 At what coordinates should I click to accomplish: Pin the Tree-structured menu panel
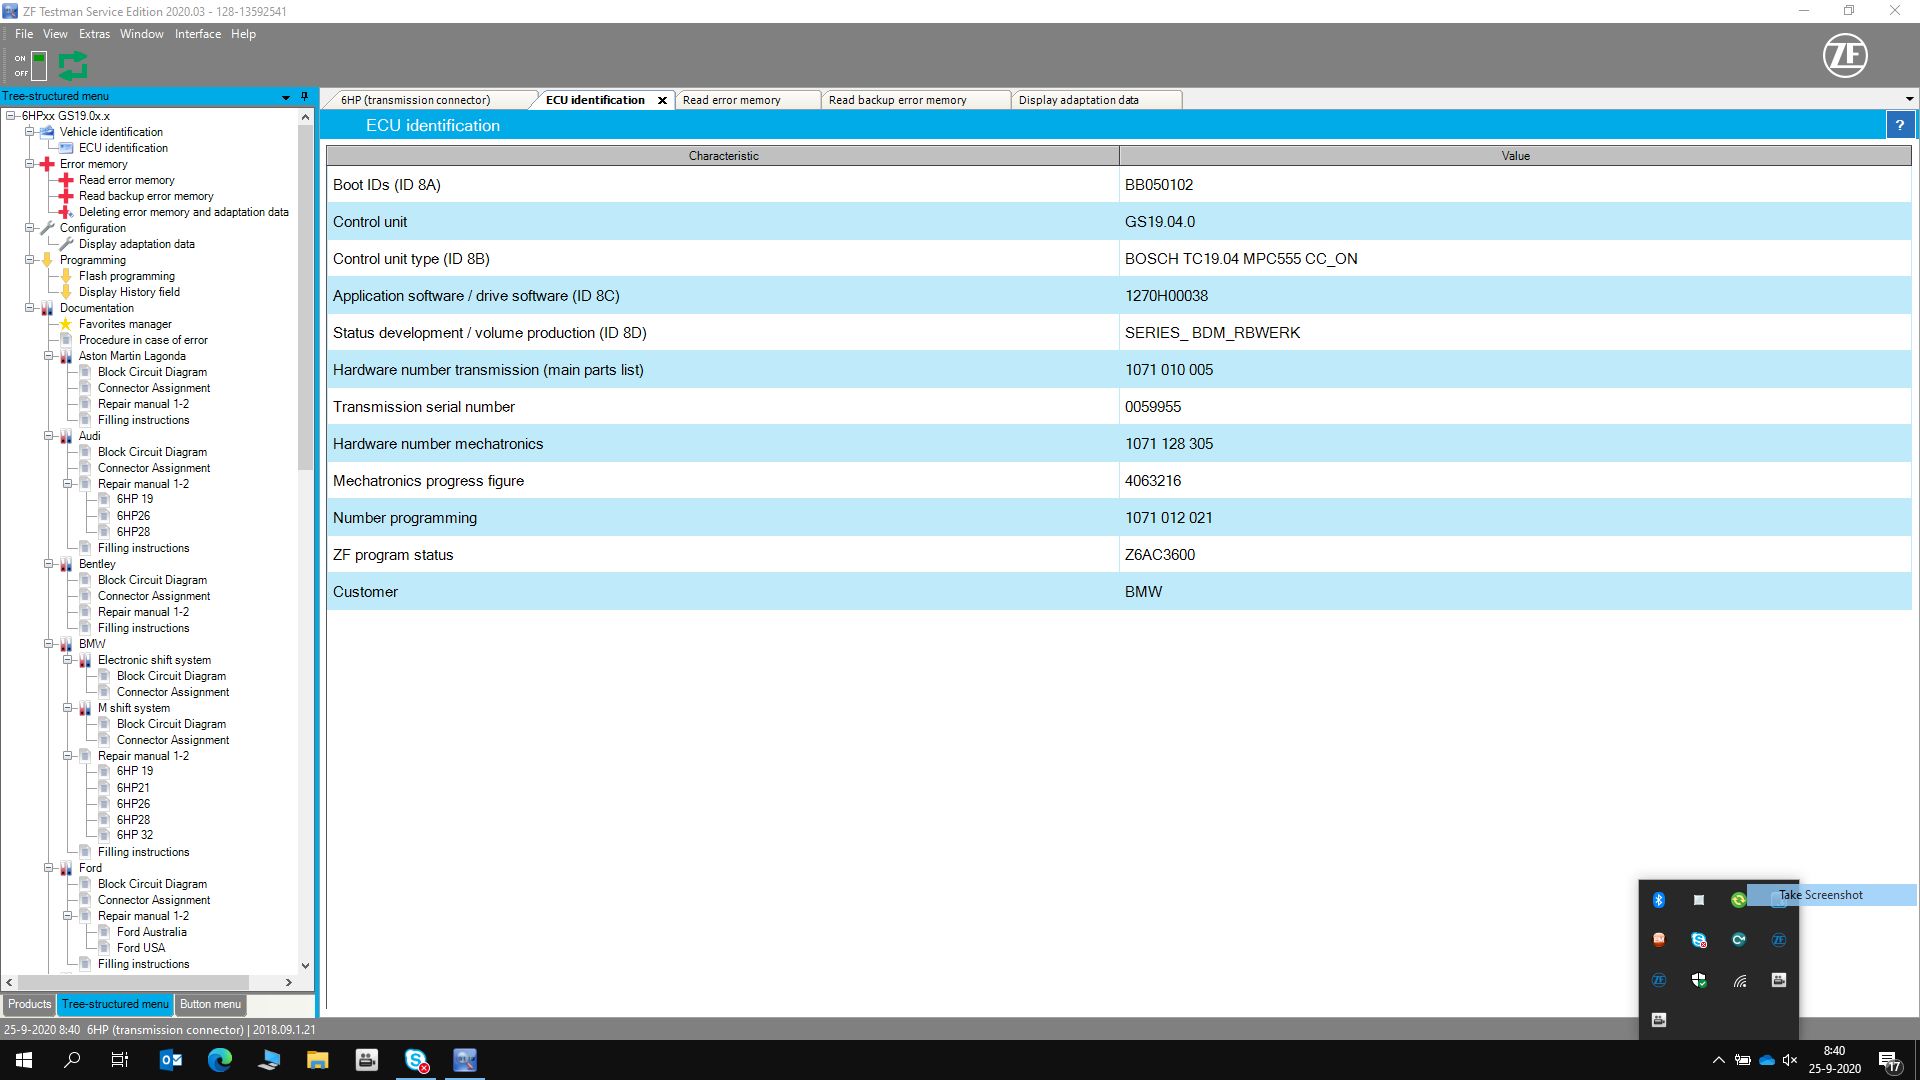305,96
